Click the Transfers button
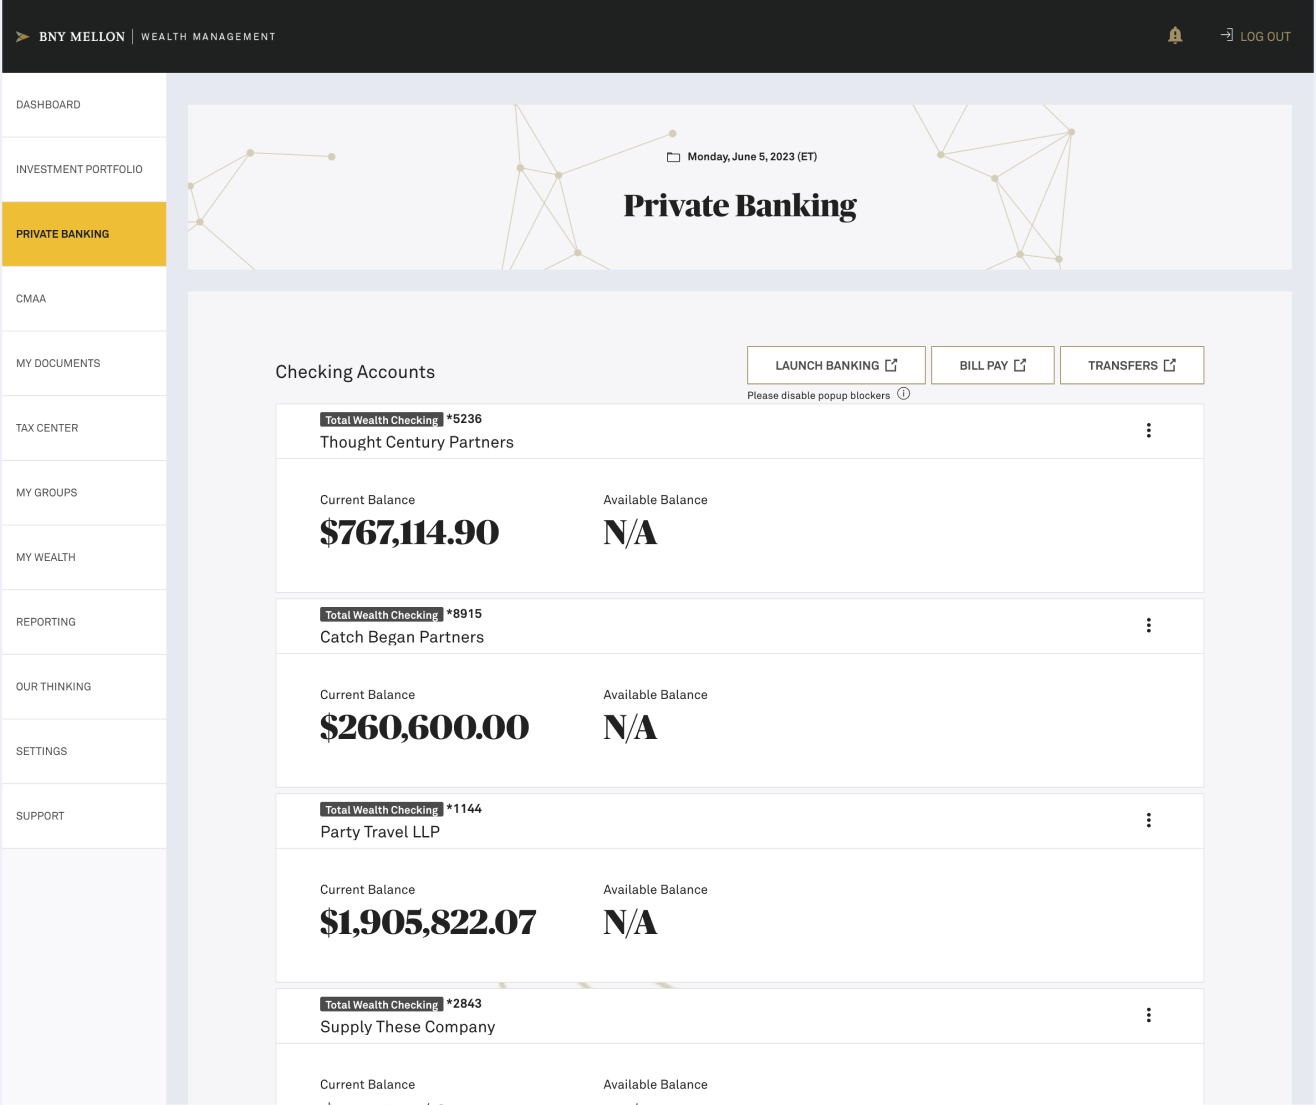 point(1132,365)
